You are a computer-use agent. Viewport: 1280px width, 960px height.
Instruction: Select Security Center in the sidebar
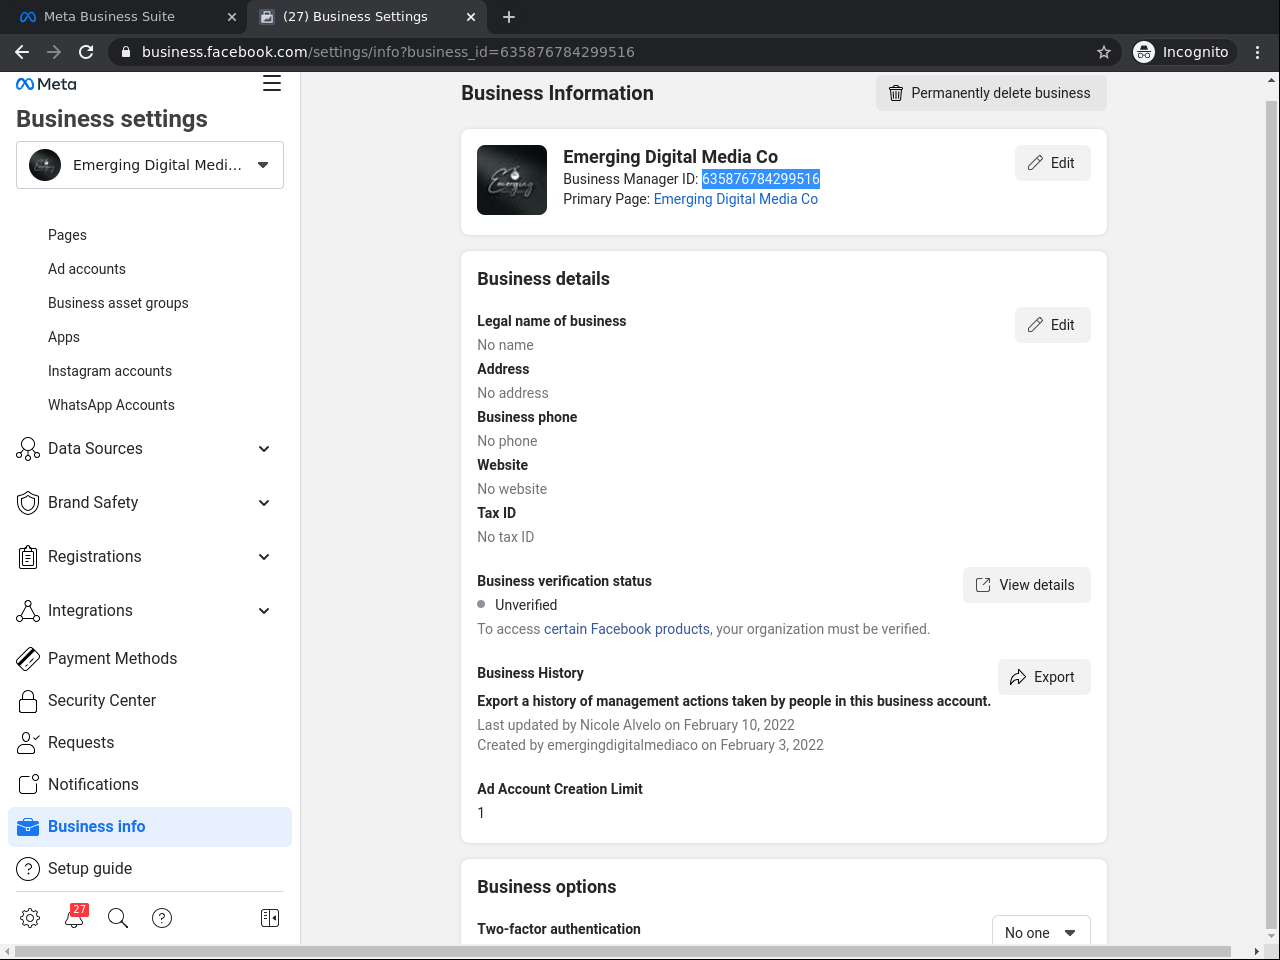(102, 701)
